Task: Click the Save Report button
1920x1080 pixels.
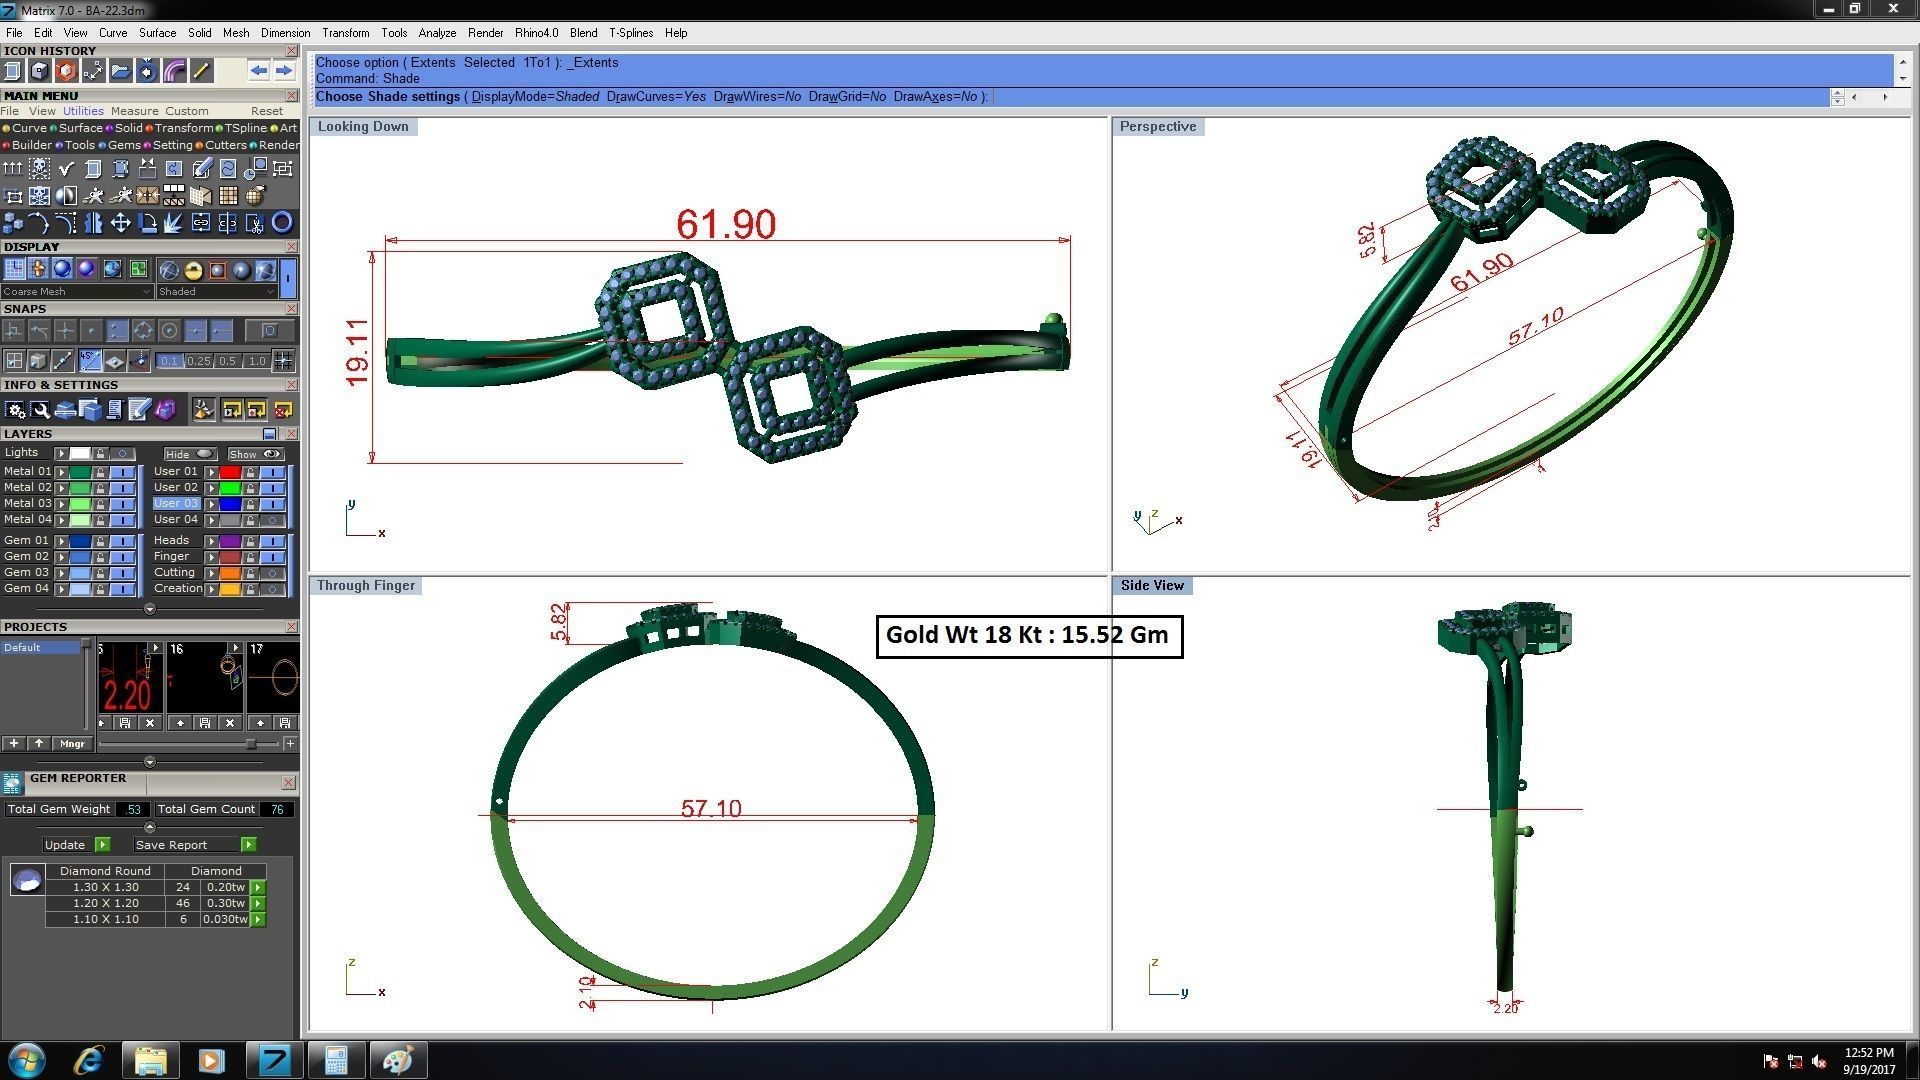Action: click(171, 845)
